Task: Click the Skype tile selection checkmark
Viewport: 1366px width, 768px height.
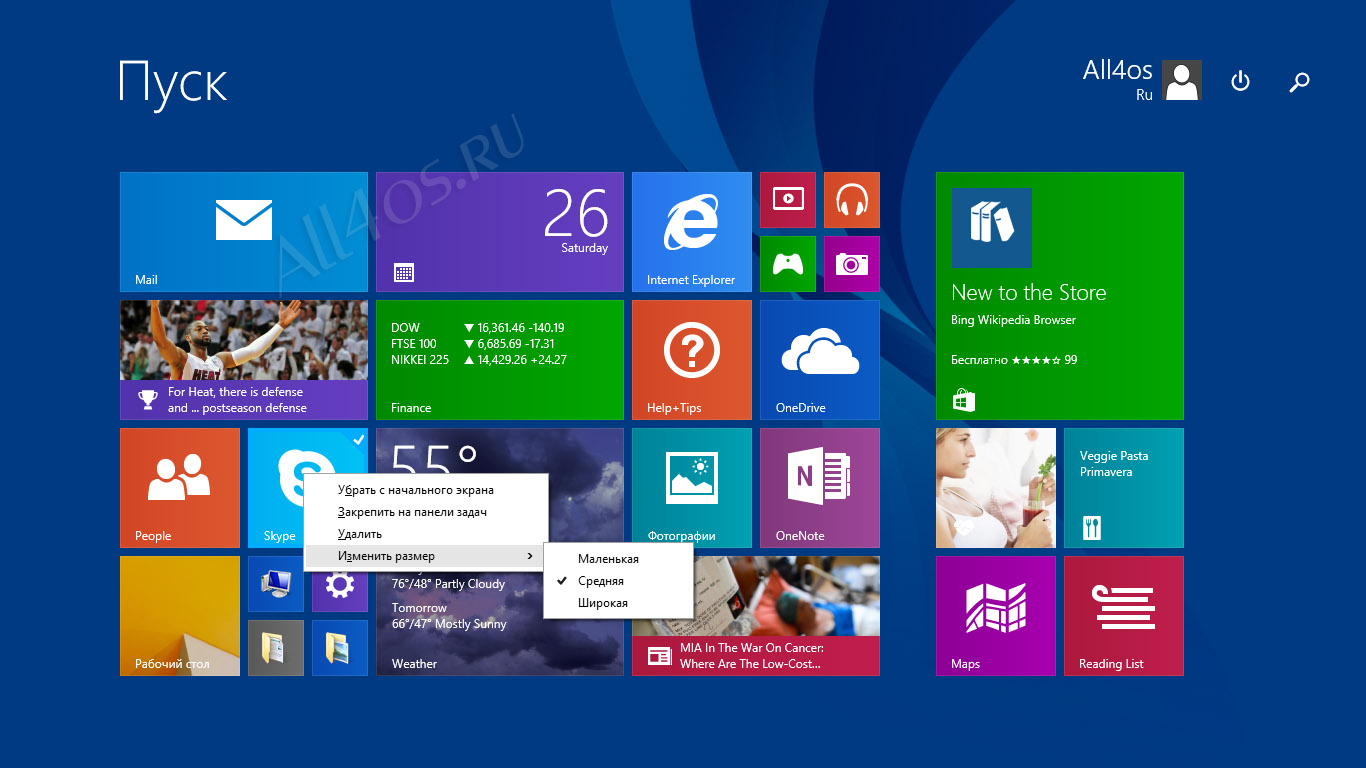Action: [359, 439]
